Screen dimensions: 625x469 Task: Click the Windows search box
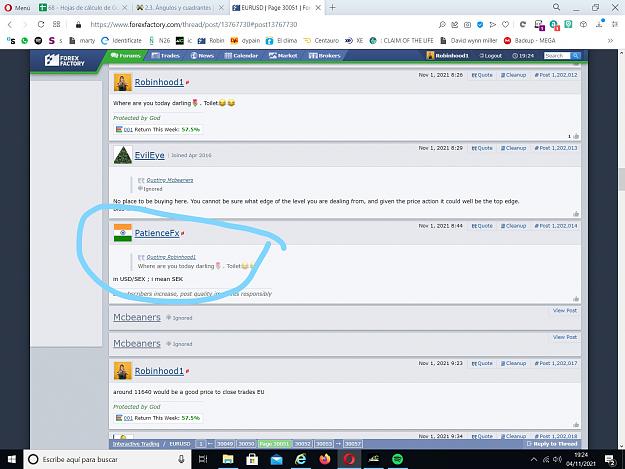coord(108,459)
